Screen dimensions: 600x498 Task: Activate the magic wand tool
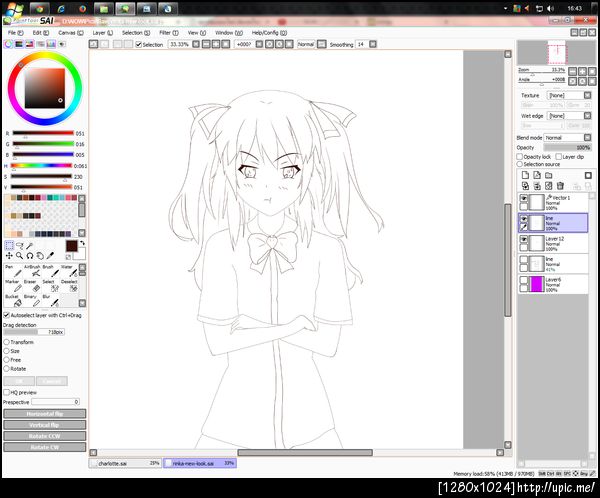(30, 245)
